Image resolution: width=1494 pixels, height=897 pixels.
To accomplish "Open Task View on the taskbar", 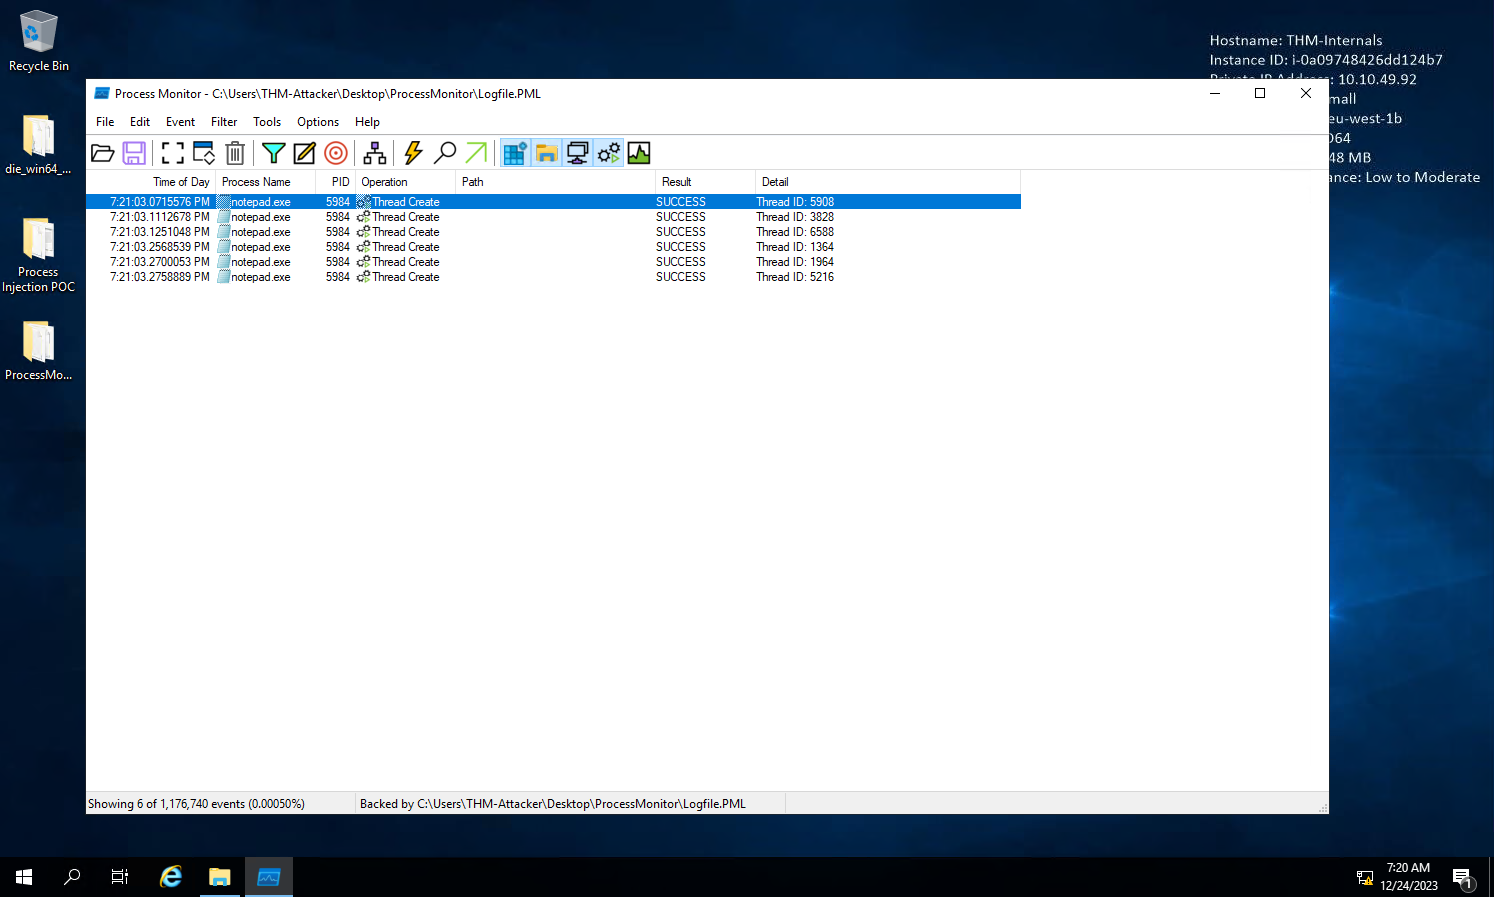I will click(120, 877).
